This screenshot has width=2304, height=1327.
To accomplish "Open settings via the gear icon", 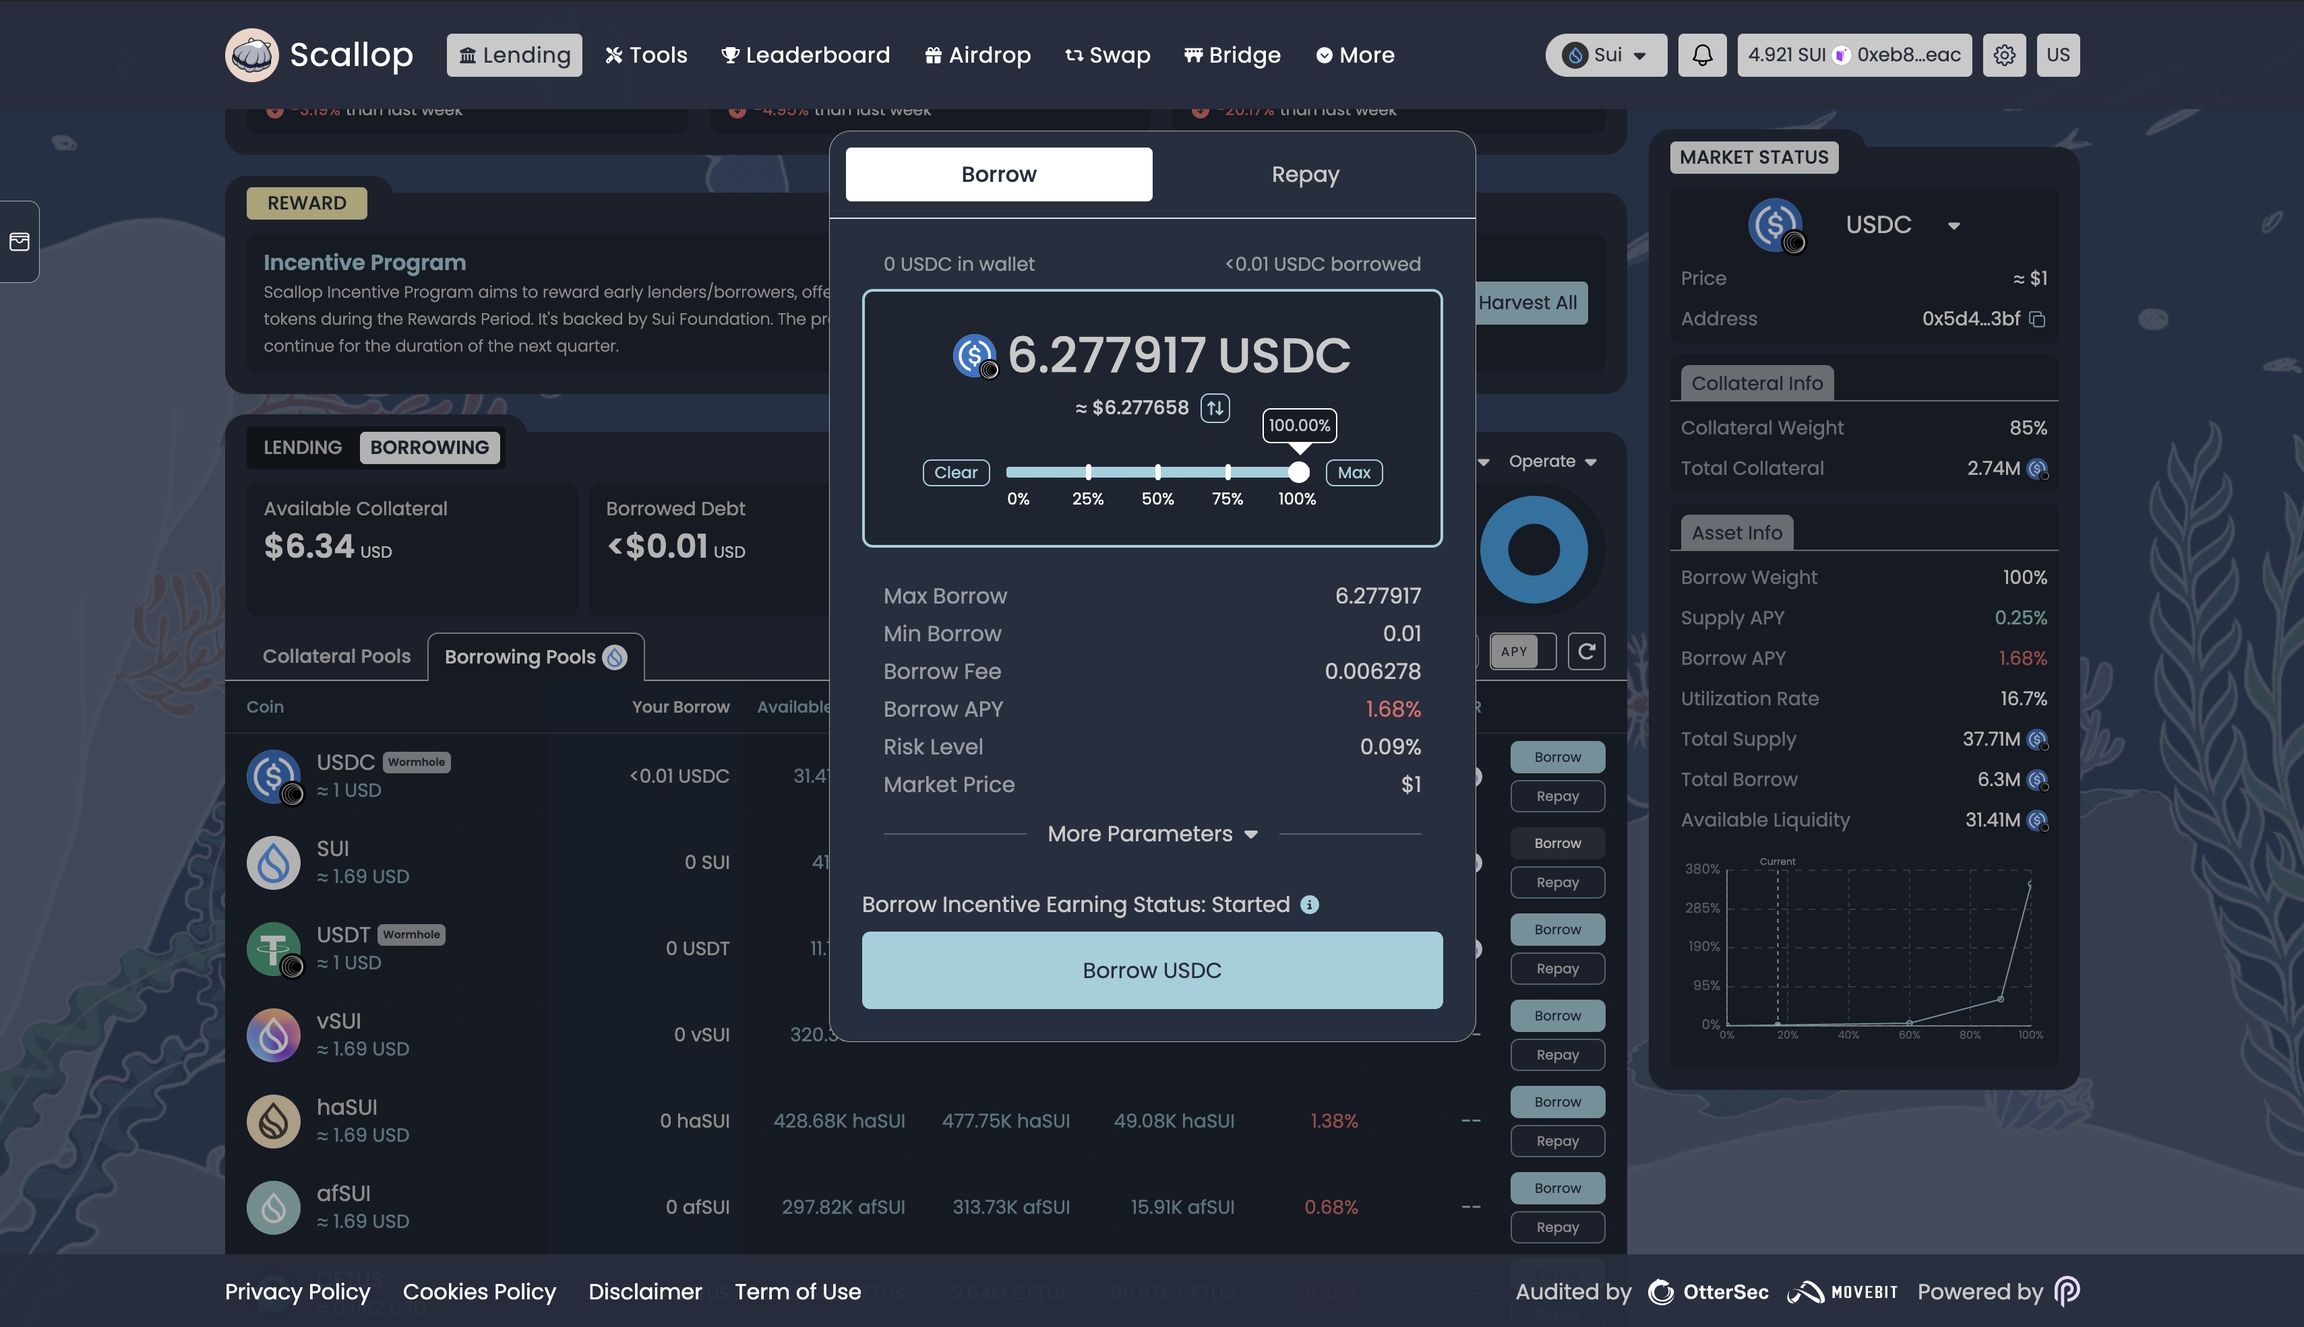I will [x=2004, y=55].
